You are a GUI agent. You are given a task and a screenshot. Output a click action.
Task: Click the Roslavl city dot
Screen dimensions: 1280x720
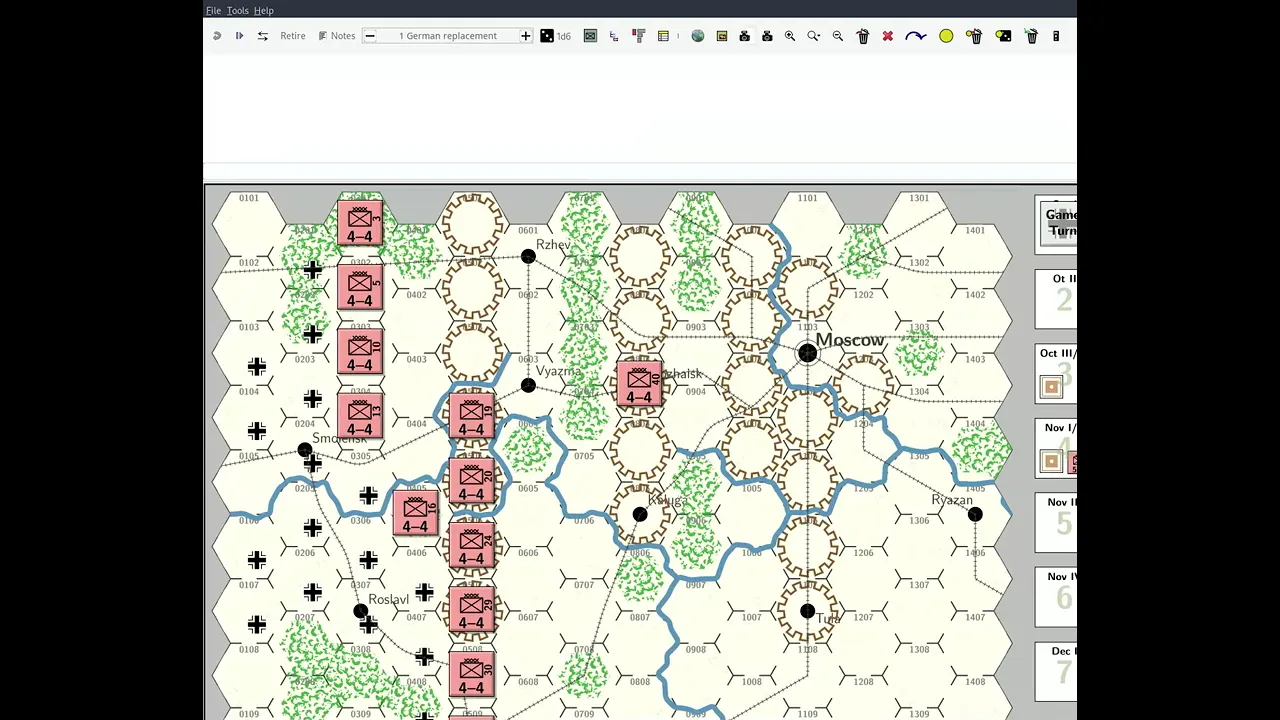(360, 611)
